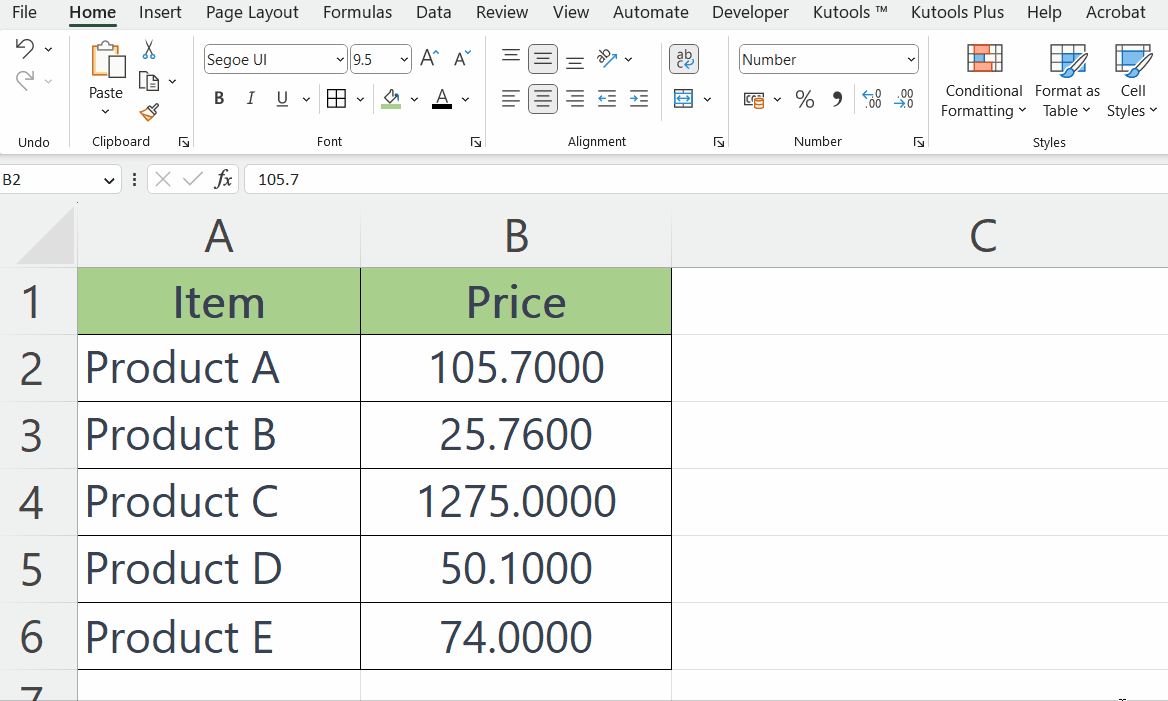Select the Decrease Decimal icon
This screenshot has height=701, width=1168.
pyautogui.click(x=904, y=98)
